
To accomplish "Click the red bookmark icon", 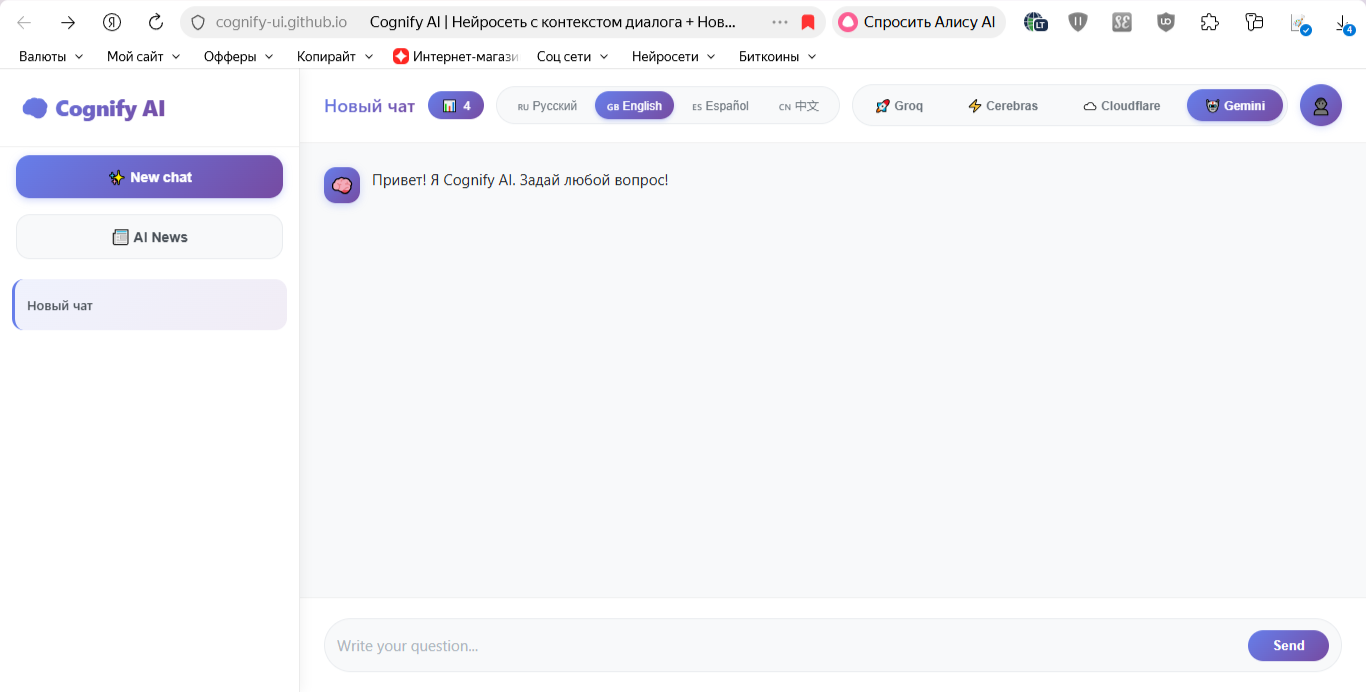I will (808, 22).
